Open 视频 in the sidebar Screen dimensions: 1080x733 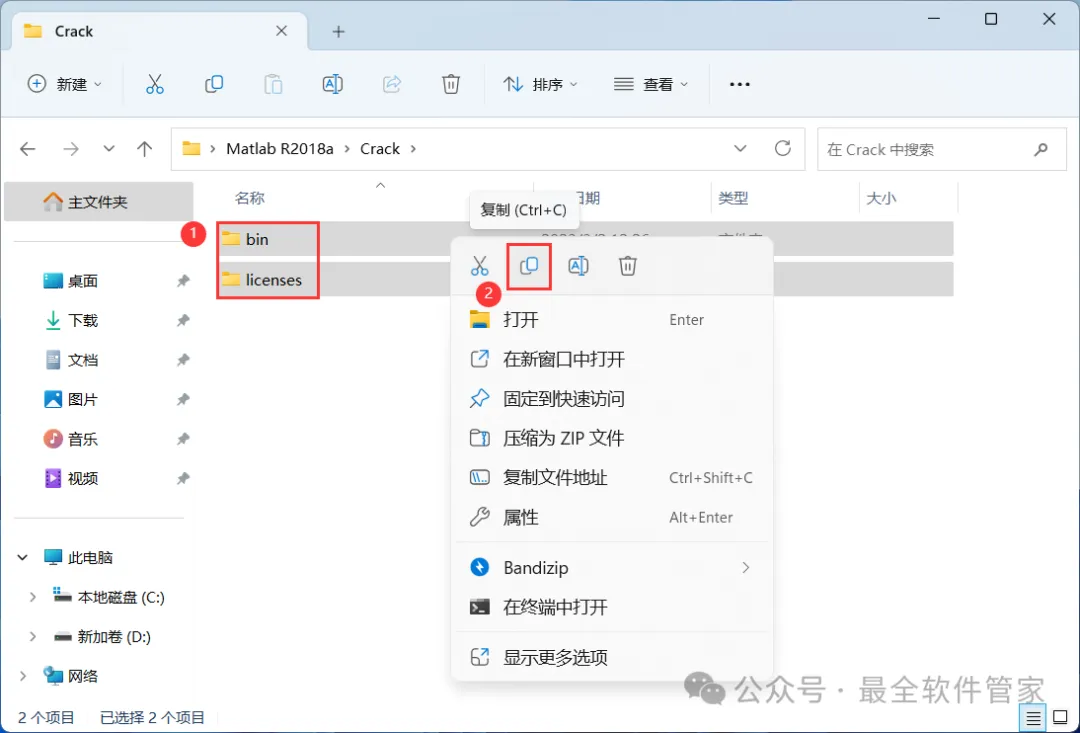click(x=83, y=478)
